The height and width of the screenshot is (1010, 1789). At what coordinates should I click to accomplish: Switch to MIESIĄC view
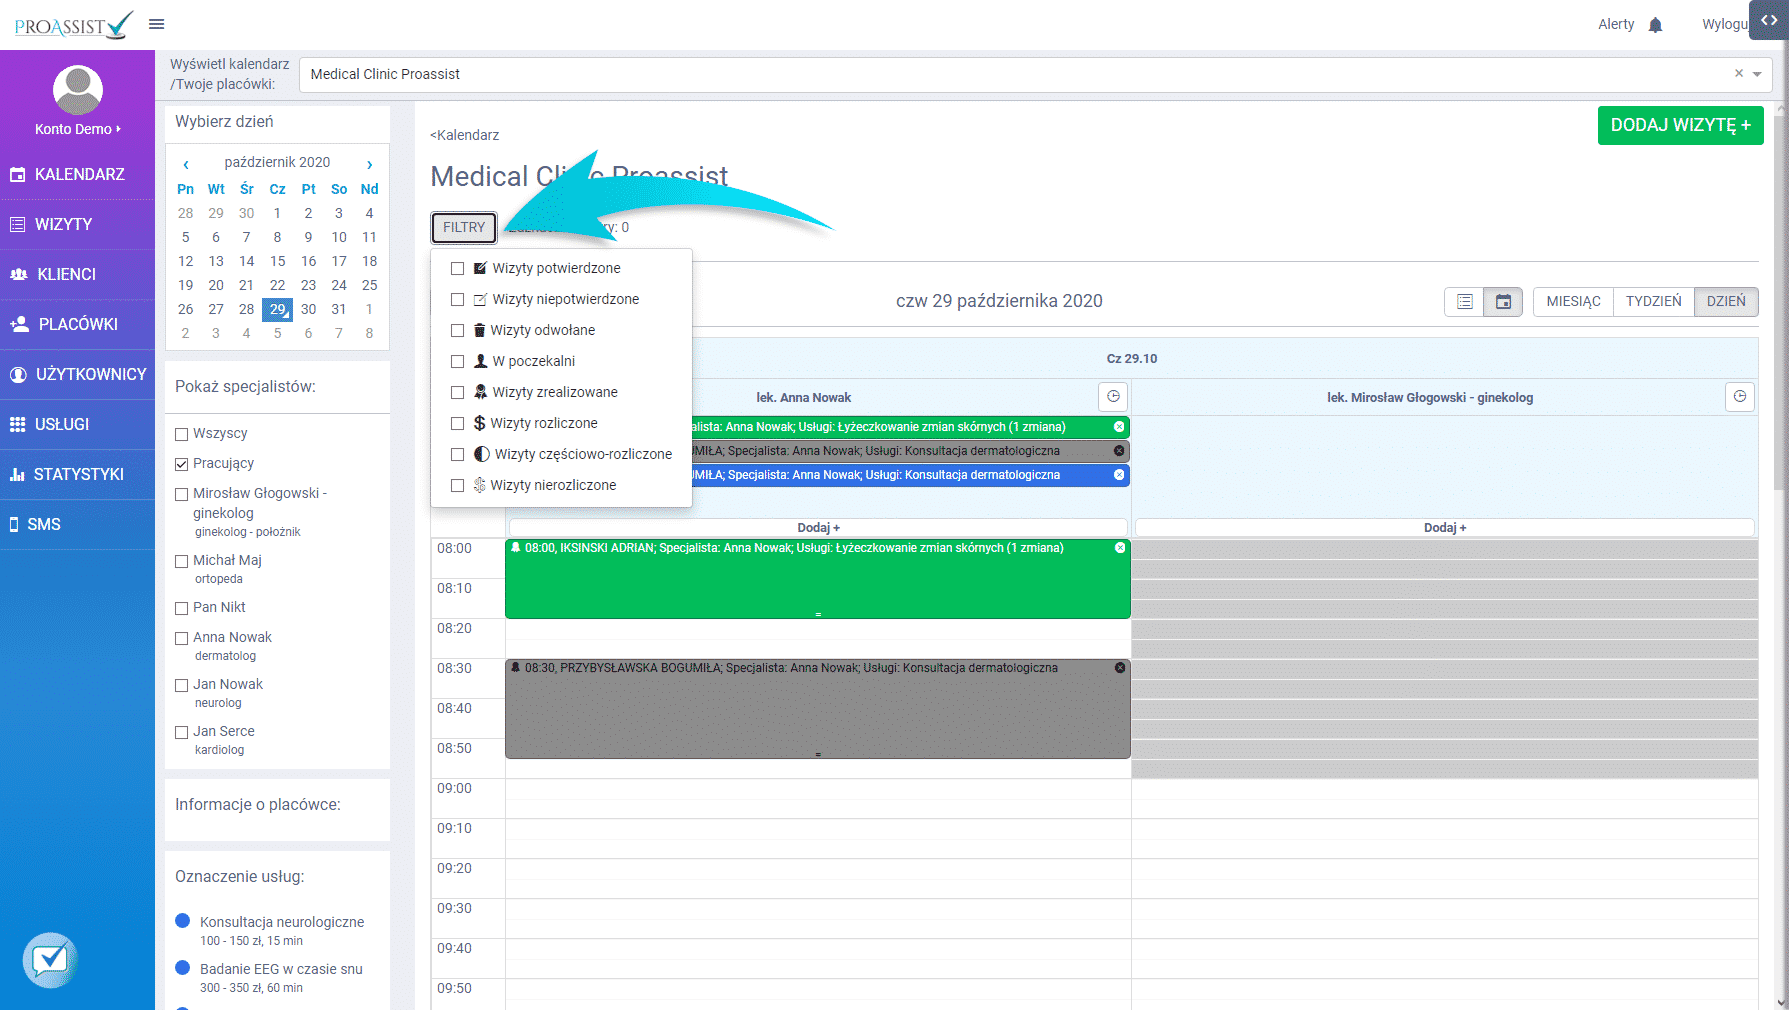[1573, 301]
